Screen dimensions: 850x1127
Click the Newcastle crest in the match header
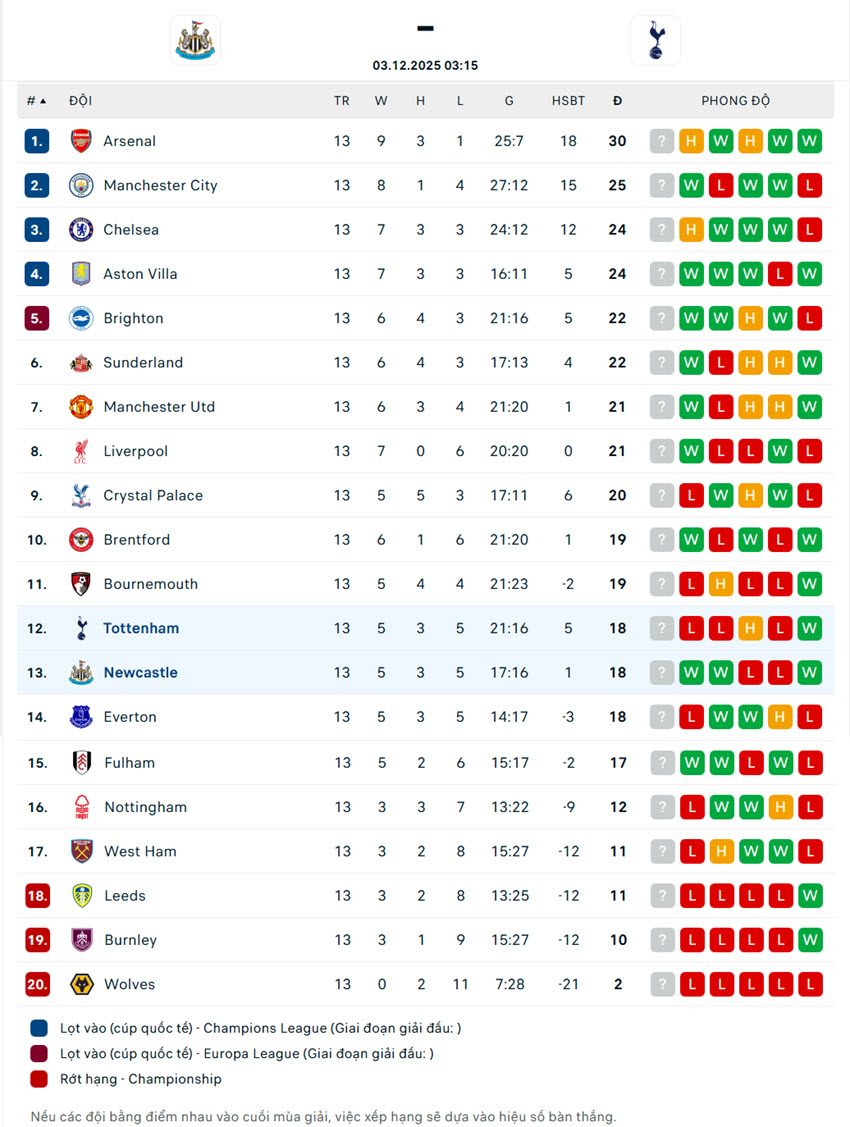tap(195, 41)
